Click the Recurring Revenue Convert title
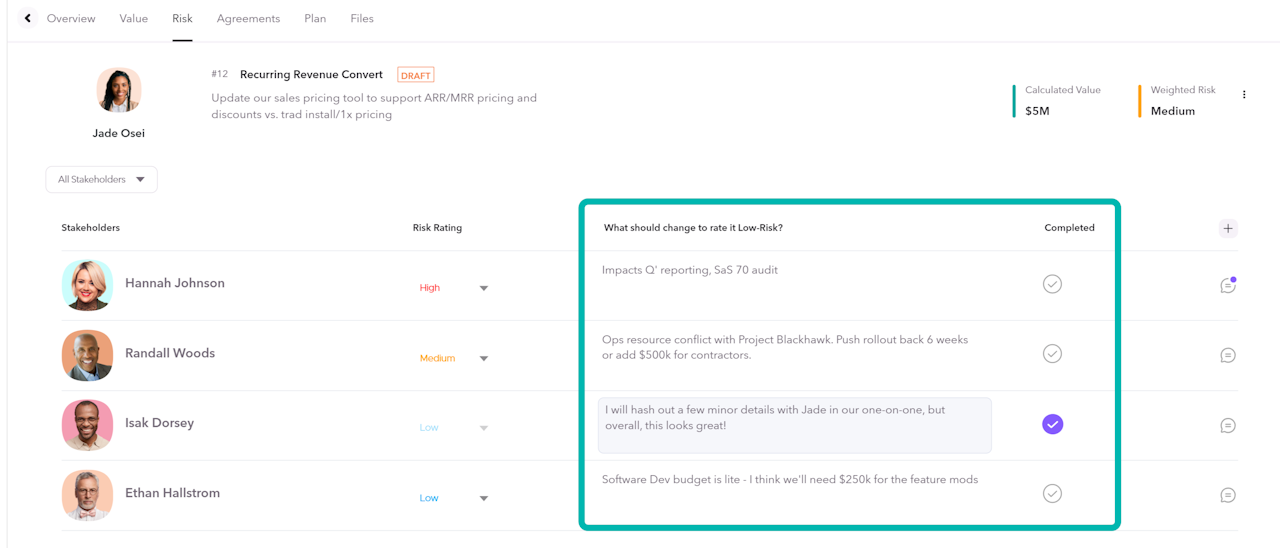The width and height of the screenshot is (1280, 548). [311, 74]
